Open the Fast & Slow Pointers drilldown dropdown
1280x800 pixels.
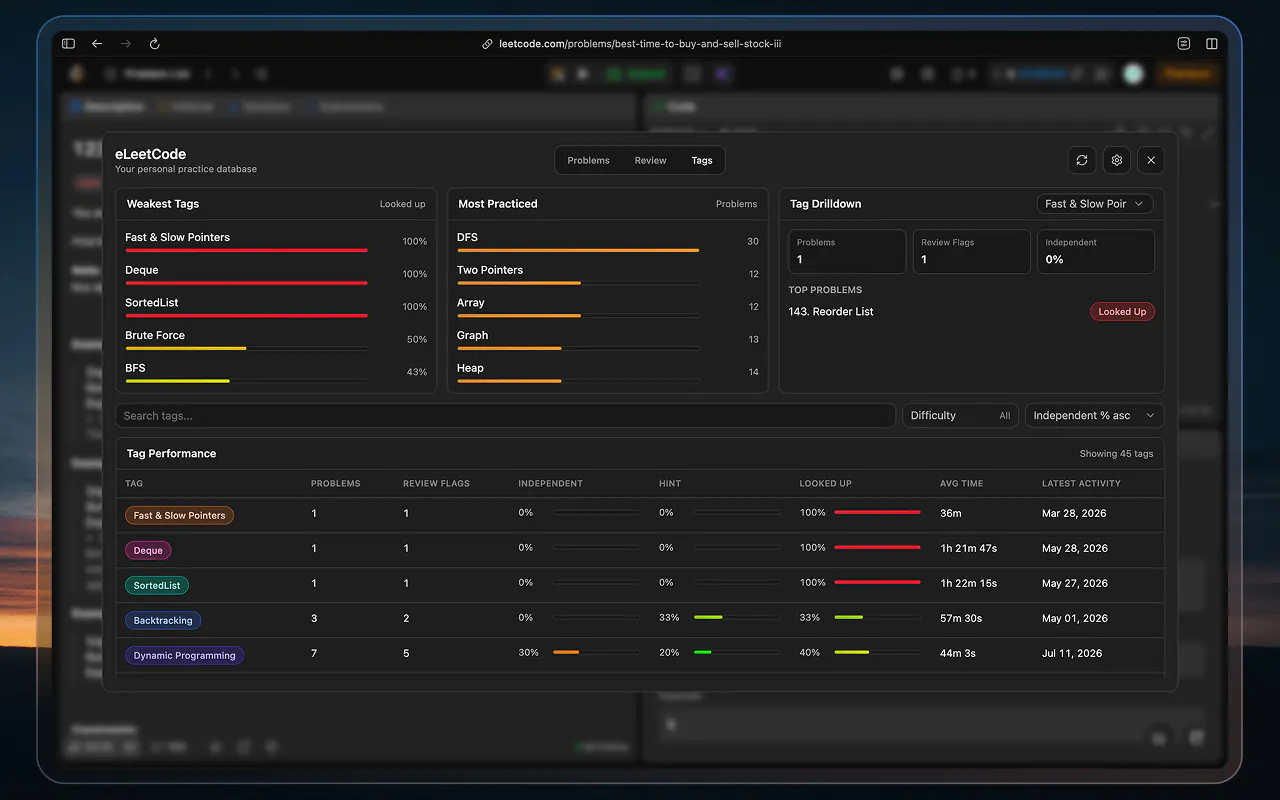[1095, 204]
